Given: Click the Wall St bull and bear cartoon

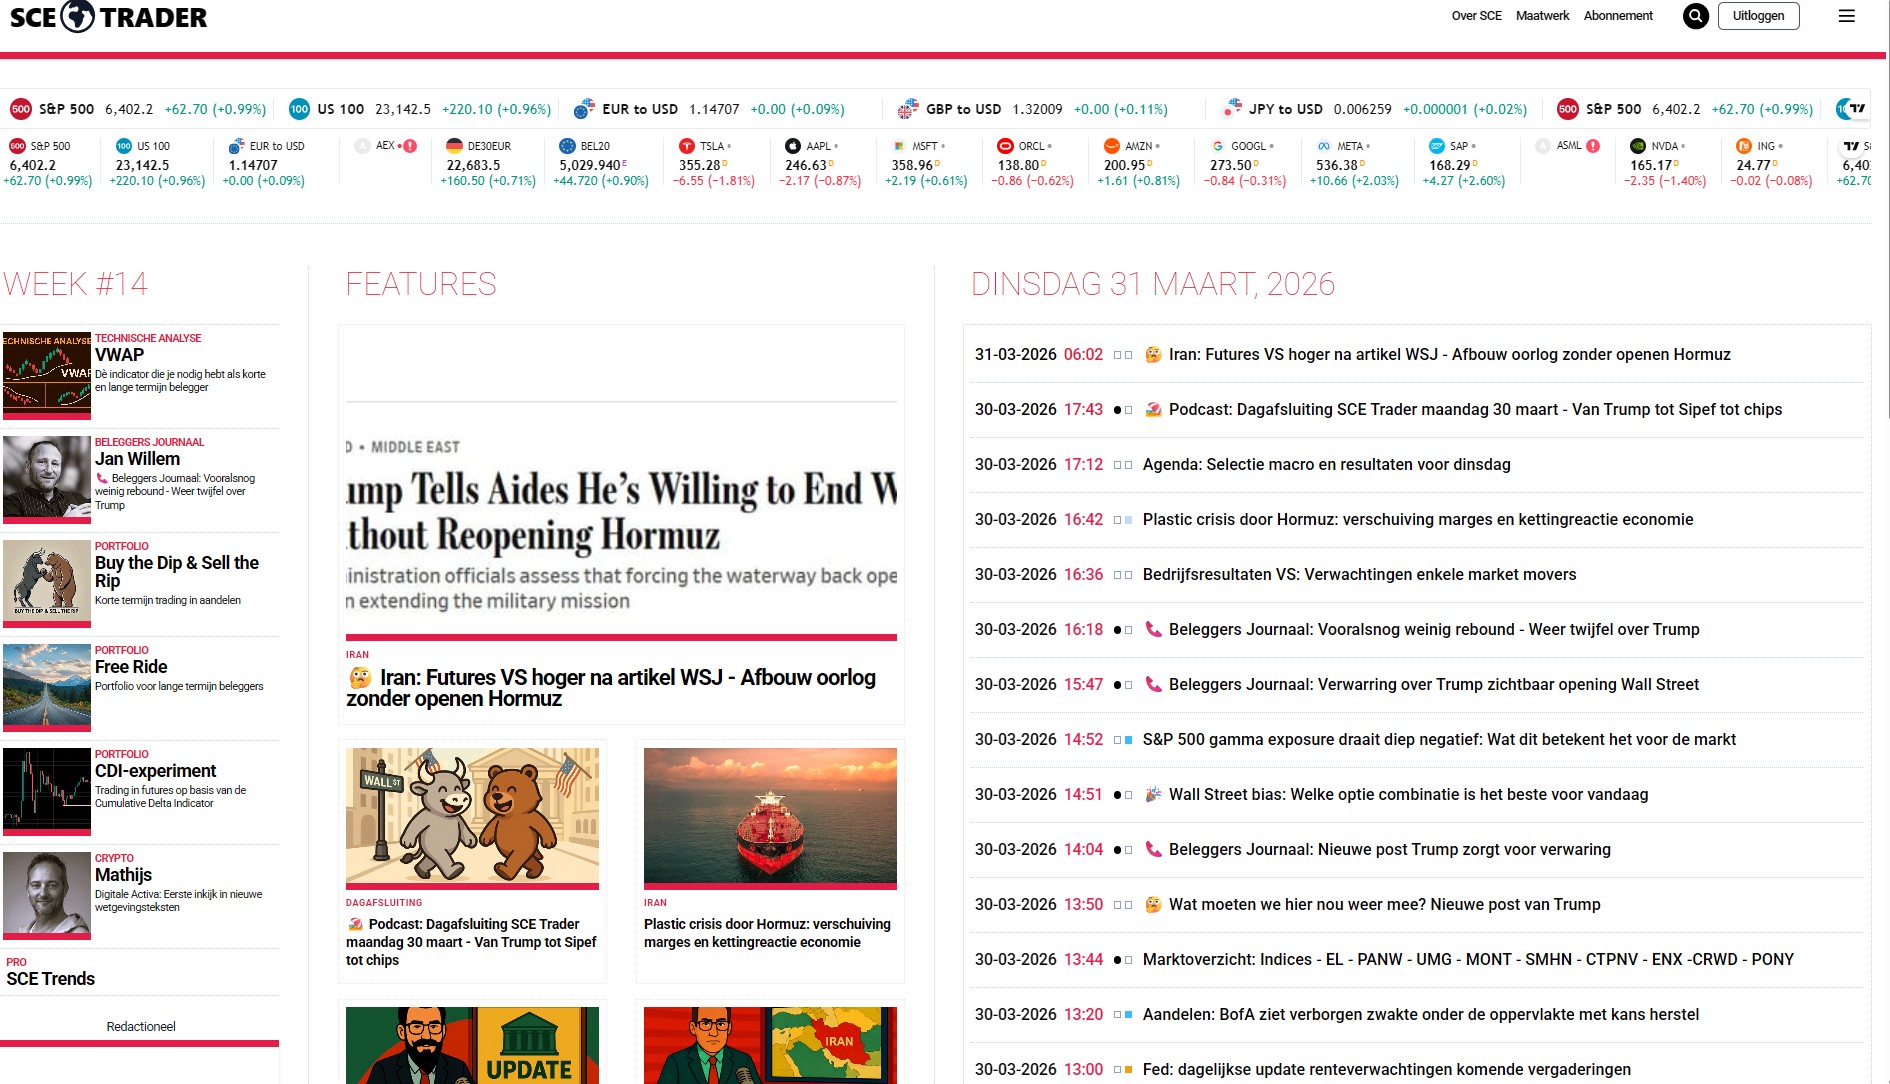Looking at the screenshot, I should pos(472,818).
